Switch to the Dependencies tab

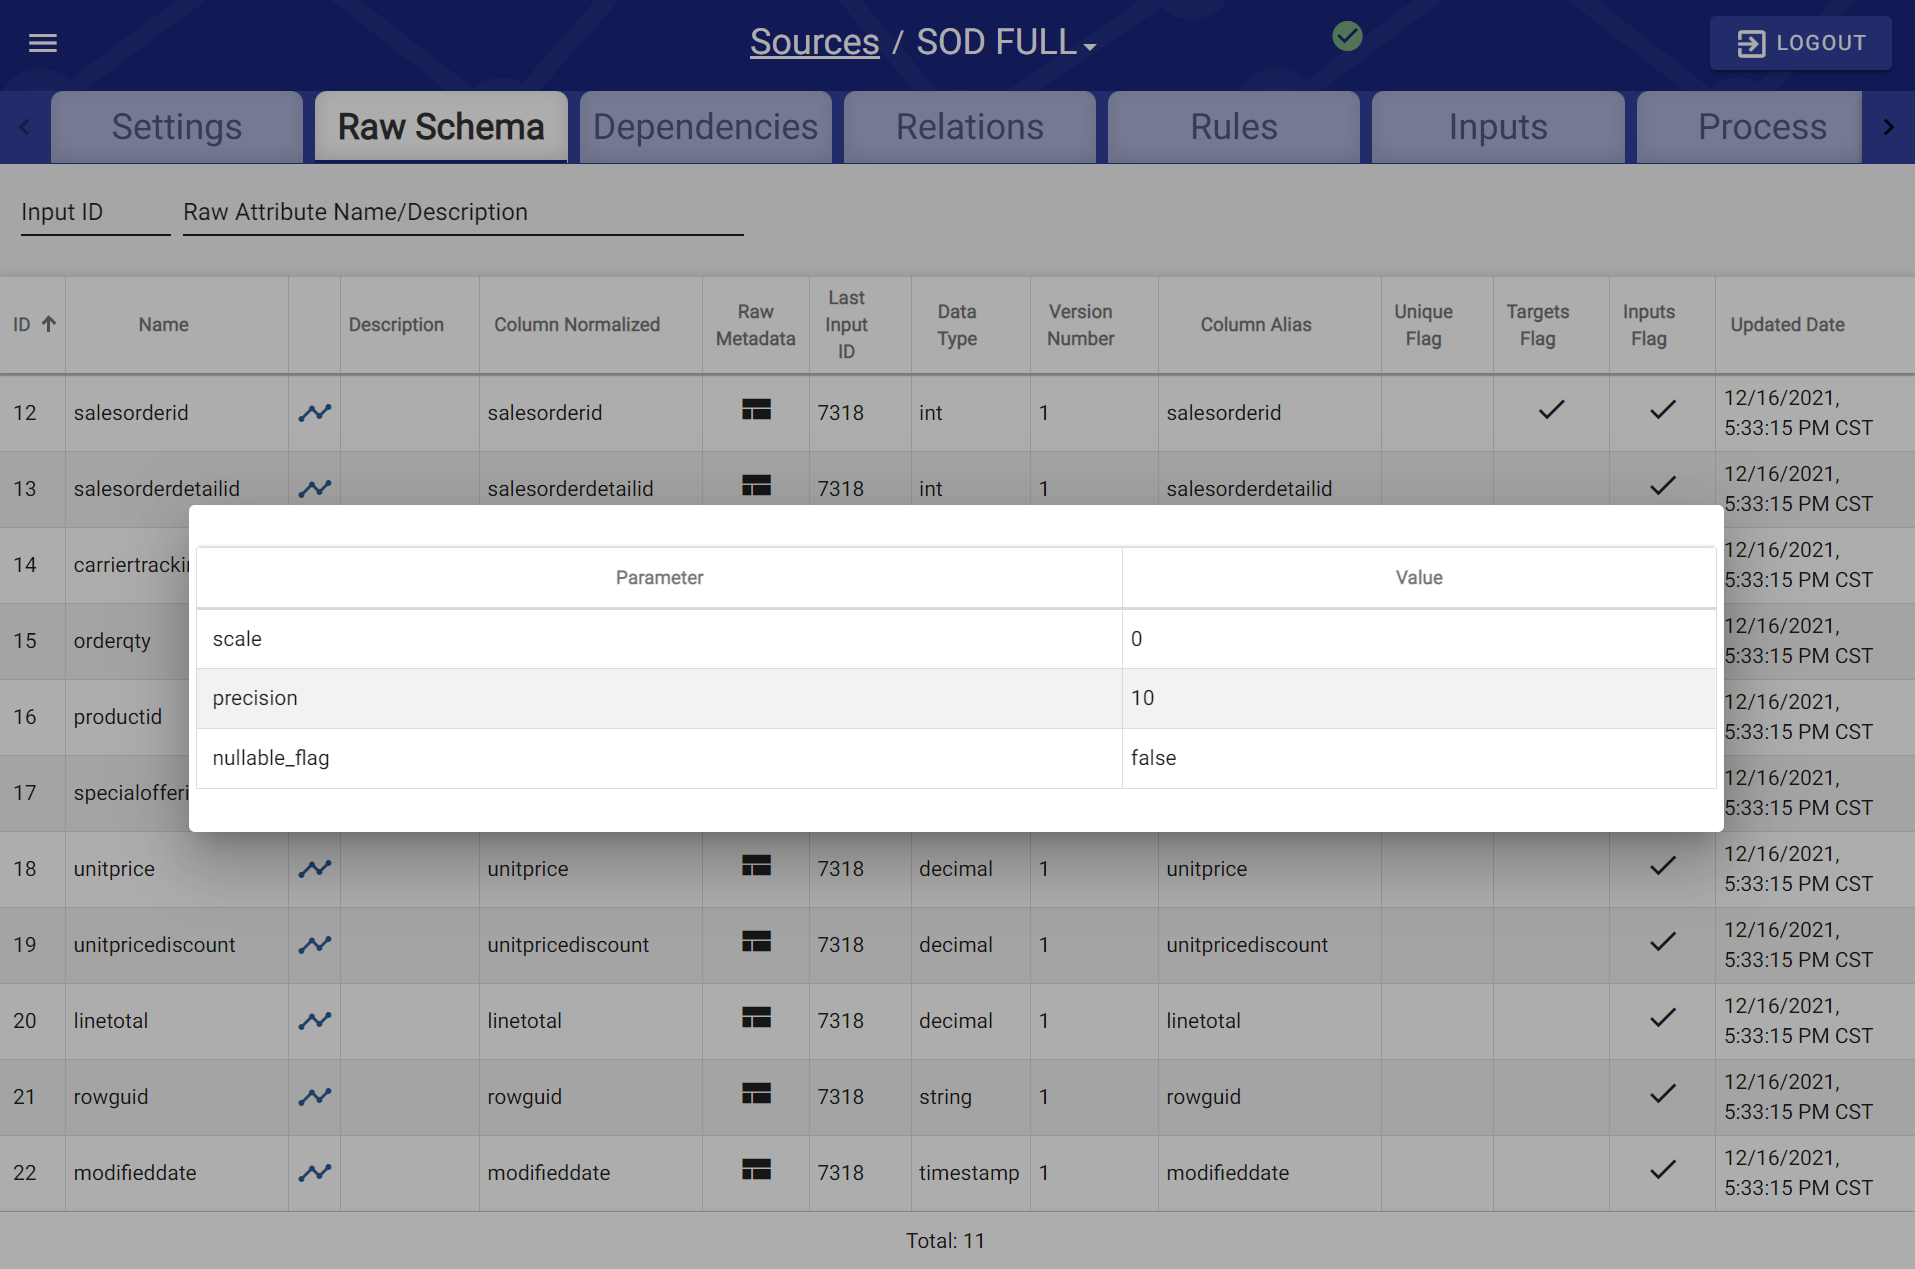pos(704,127)
